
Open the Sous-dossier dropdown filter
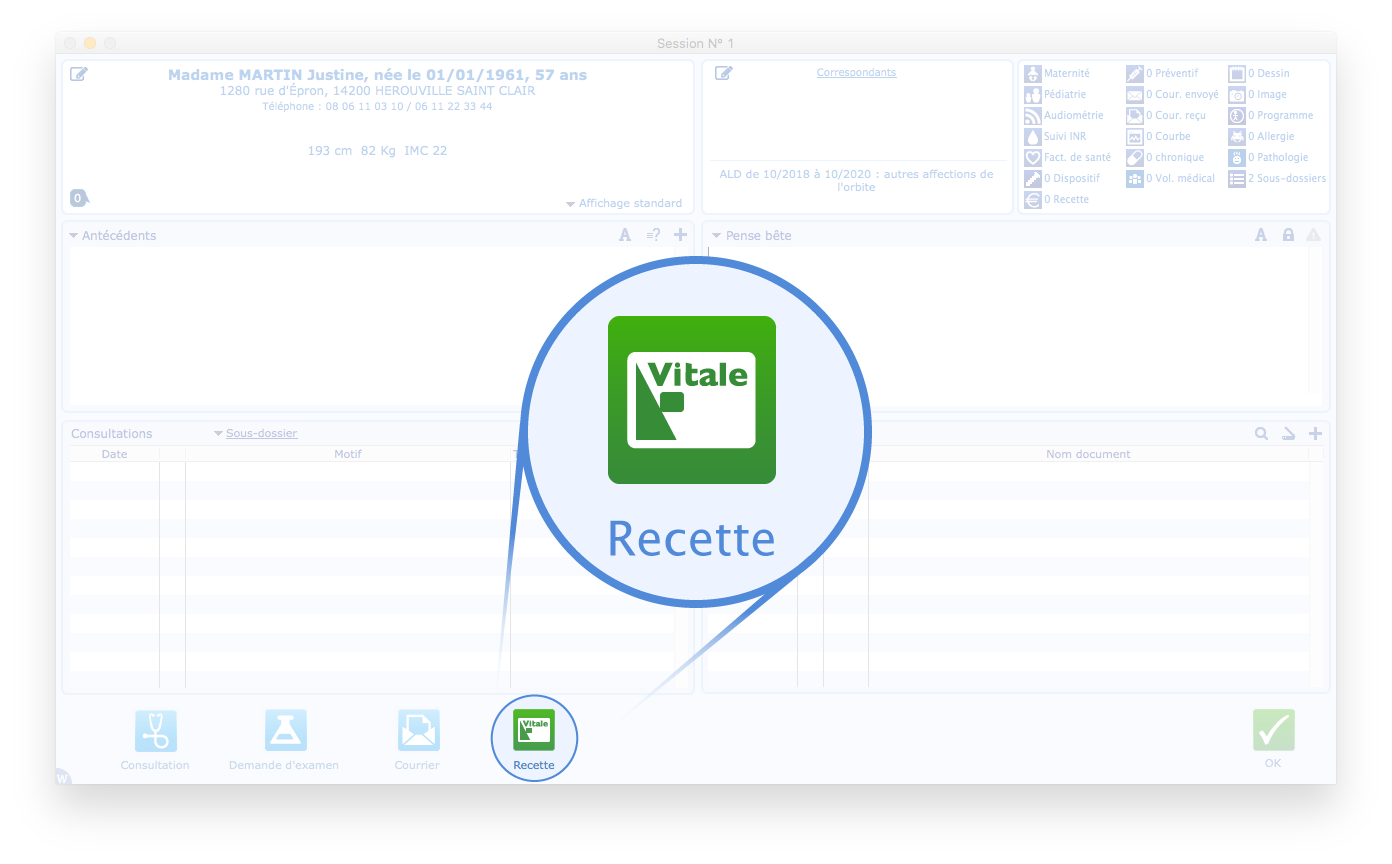[x=255, y=434]
